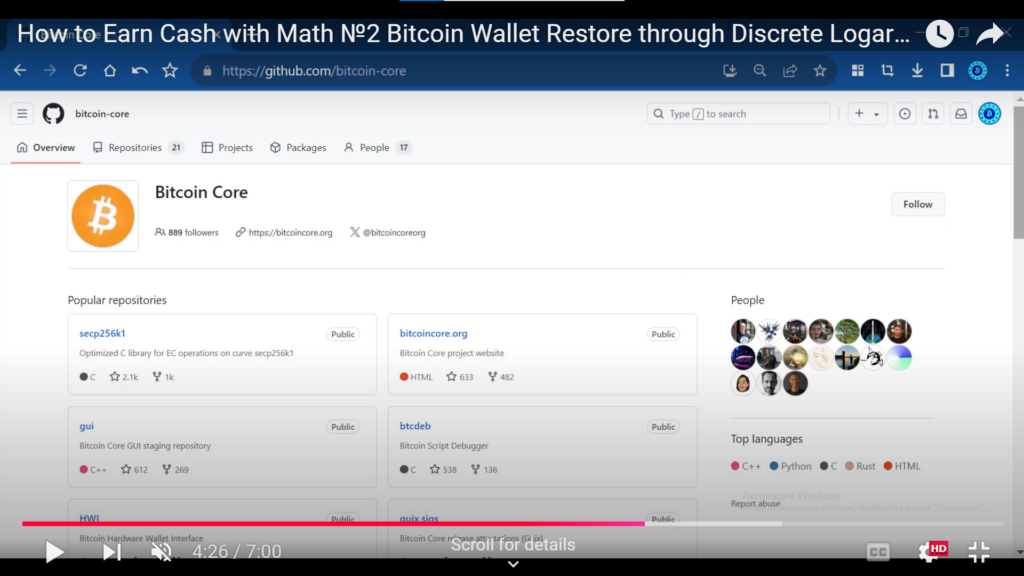Open video HD settings gear

(x=932, y=551)
